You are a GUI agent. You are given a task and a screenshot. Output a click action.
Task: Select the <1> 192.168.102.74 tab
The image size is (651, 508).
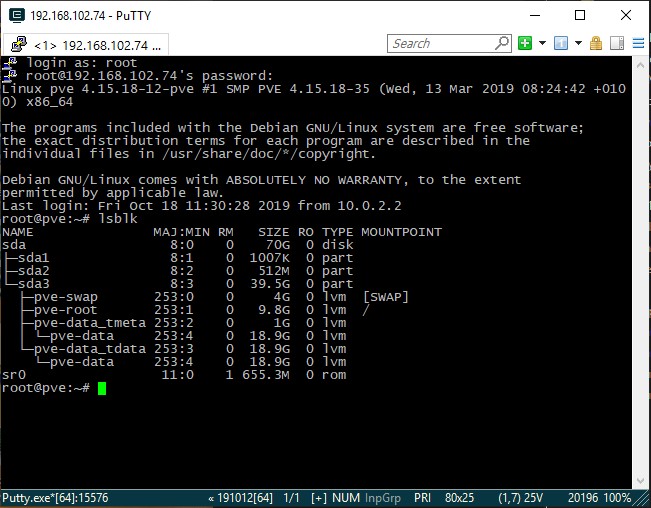point(86,45)
